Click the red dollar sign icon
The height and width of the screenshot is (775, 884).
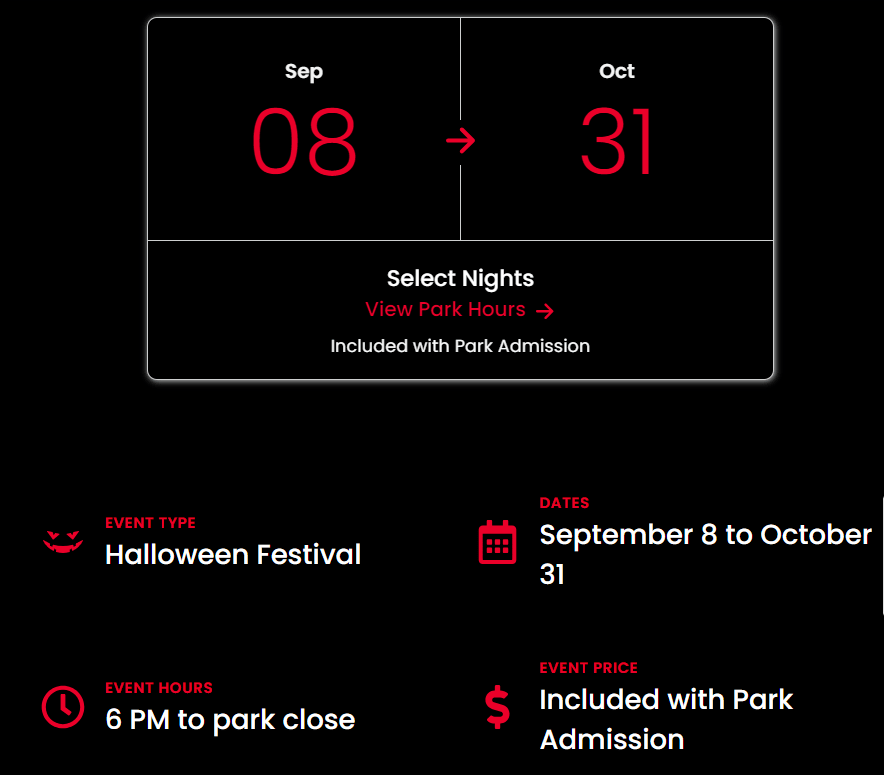pos(497,707)
